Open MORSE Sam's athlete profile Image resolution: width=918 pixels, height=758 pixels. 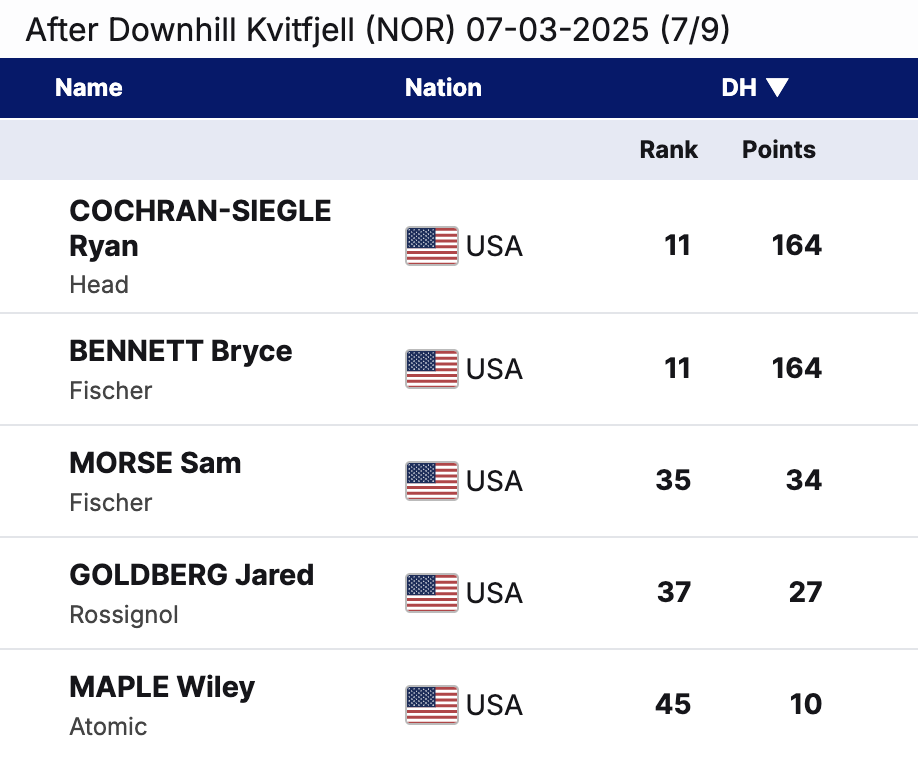point(155,463)
